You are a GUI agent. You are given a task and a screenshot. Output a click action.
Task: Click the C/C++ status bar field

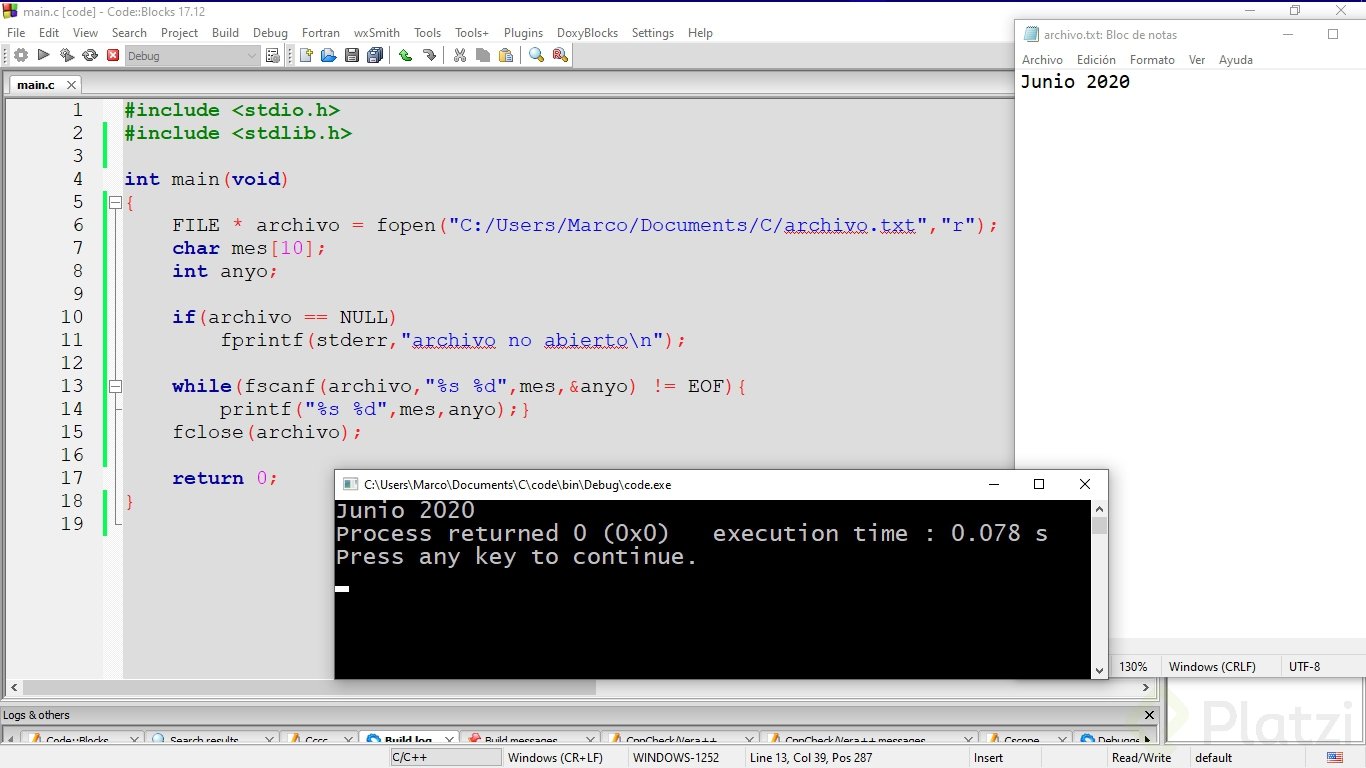[445, 758]
